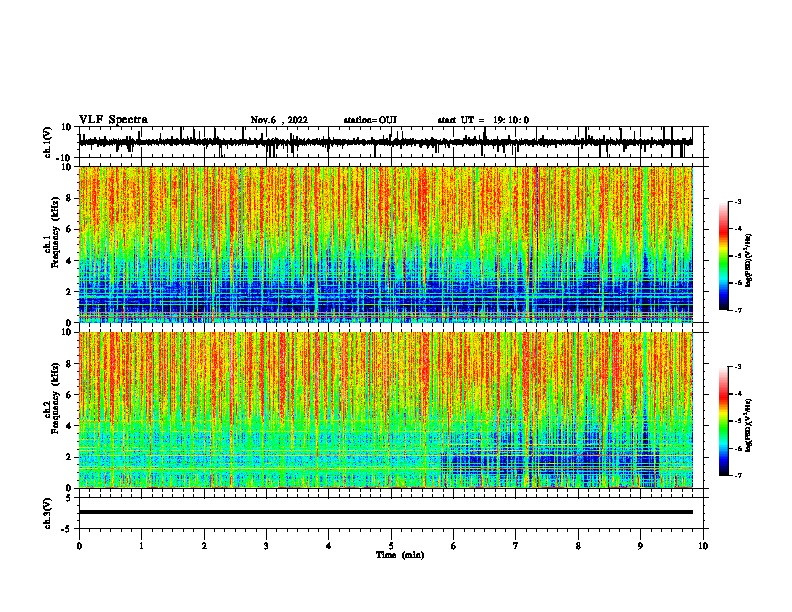Screen dimensions: 792x612
Task: Click the ch.1 colorbar log(PSD) unit label
Action: click(x=749, y=260)
